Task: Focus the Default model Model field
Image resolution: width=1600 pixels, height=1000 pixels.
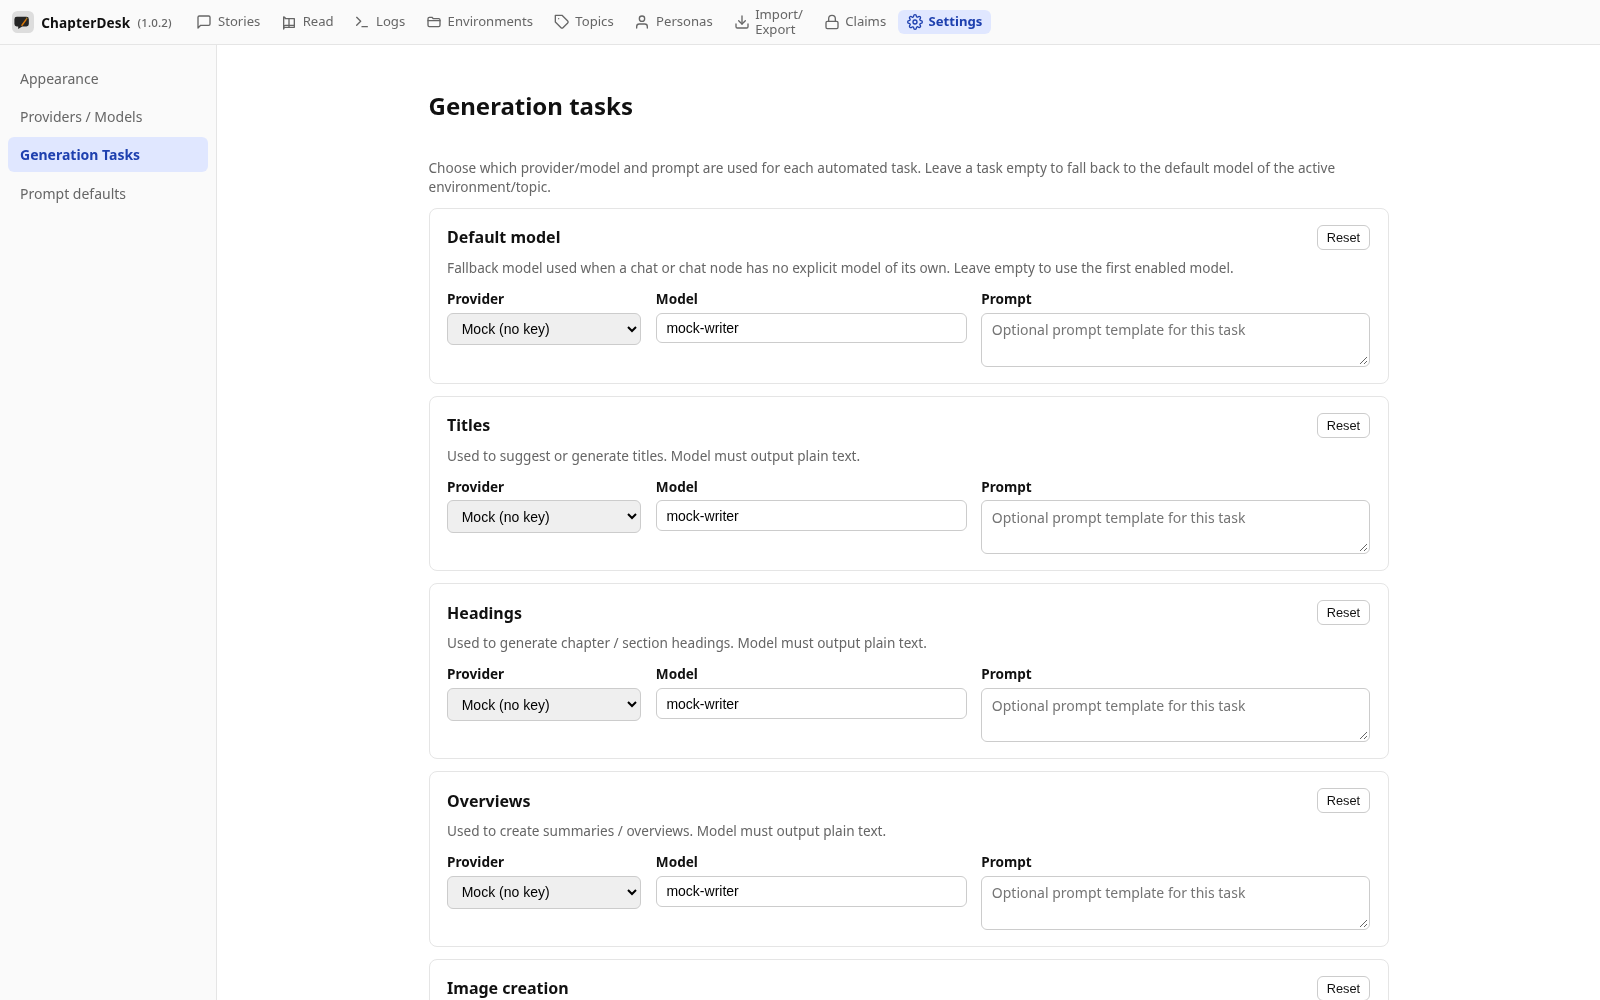Action: [x=811, y=328]
